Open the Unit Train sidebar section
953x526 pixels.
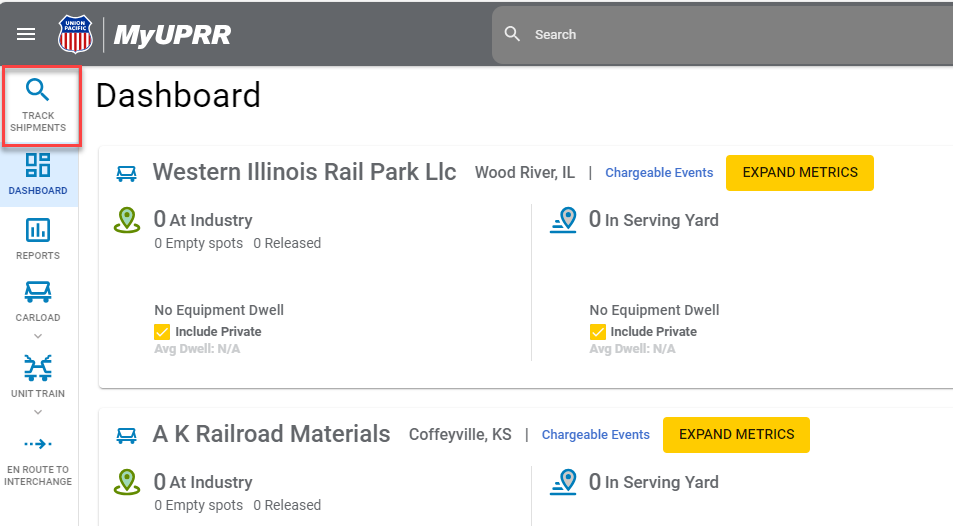click(38, 377)
